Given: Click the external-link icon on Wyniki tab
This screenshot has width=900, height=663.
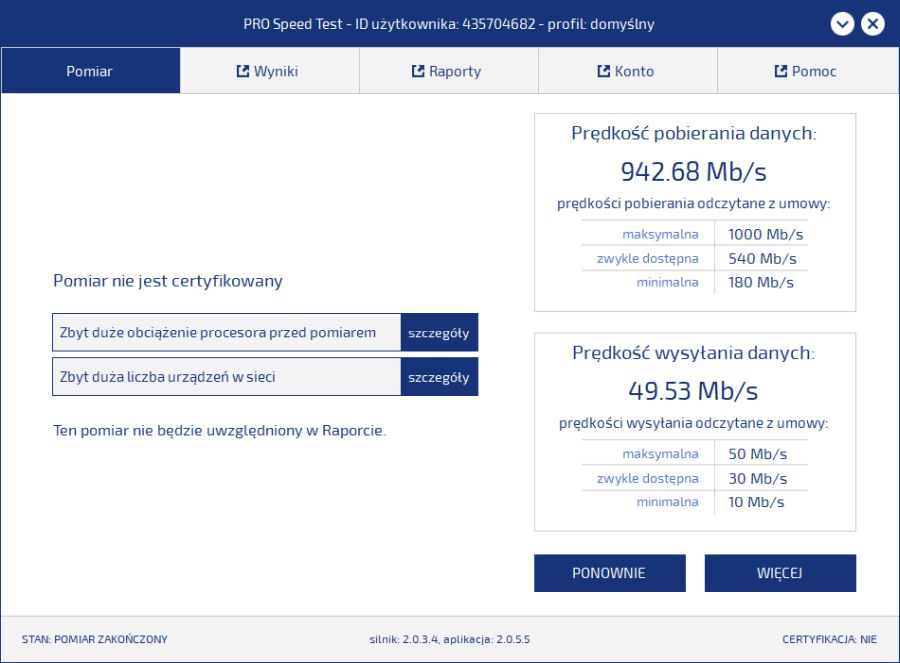Looking at the screenshot, I should point(242,72).
